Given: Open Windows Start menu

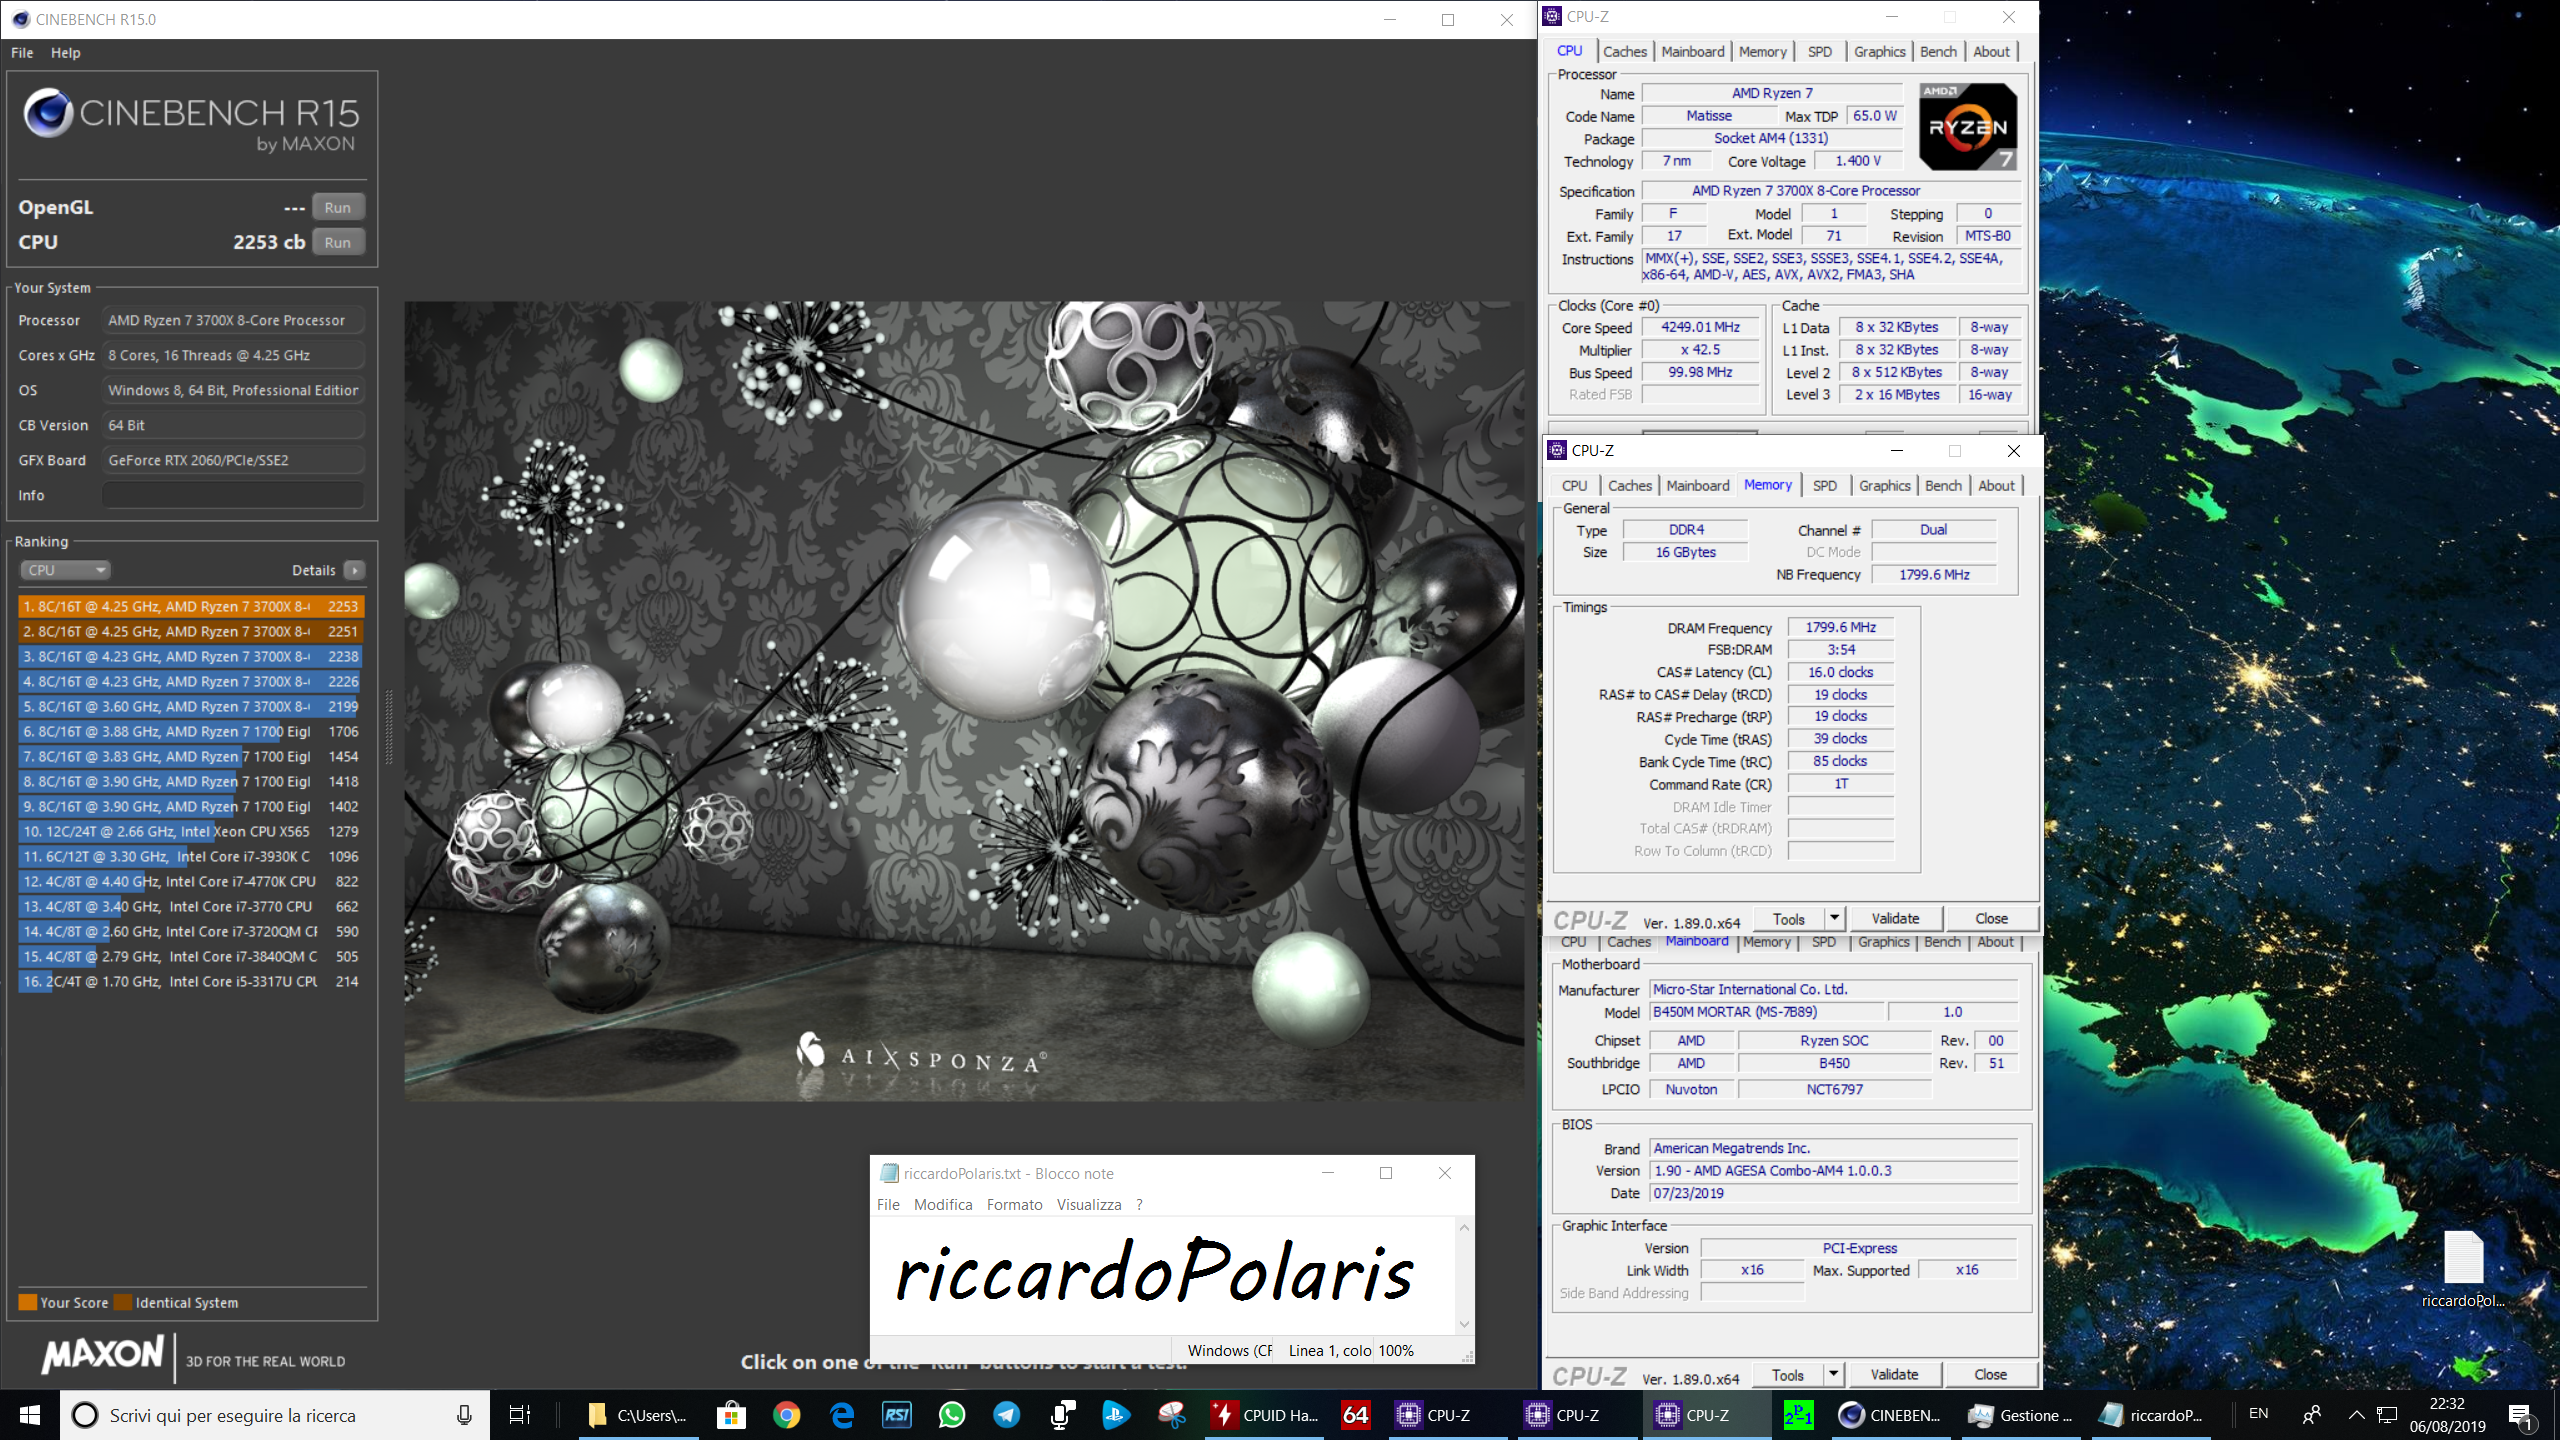Looking at the screenshot, I should click(30, 1415).
